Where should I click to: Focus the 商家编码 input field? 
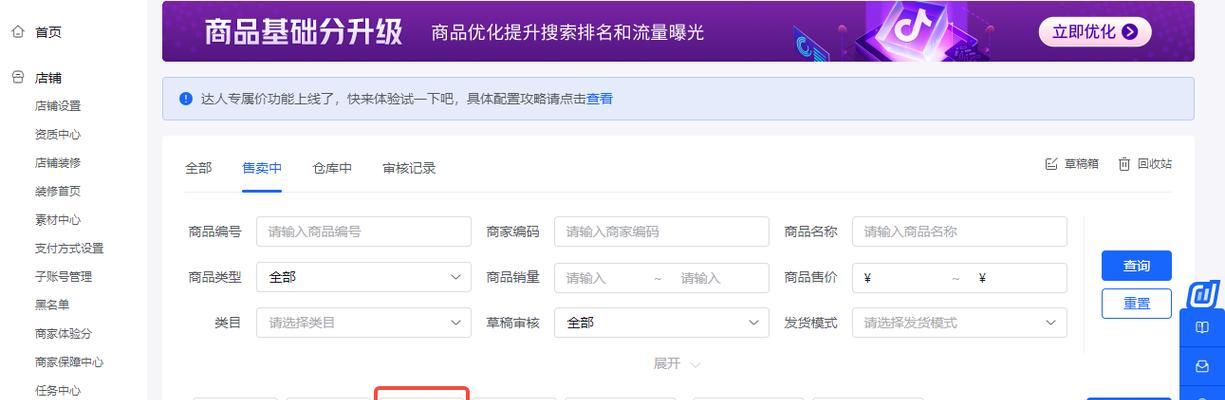[662, 231]
